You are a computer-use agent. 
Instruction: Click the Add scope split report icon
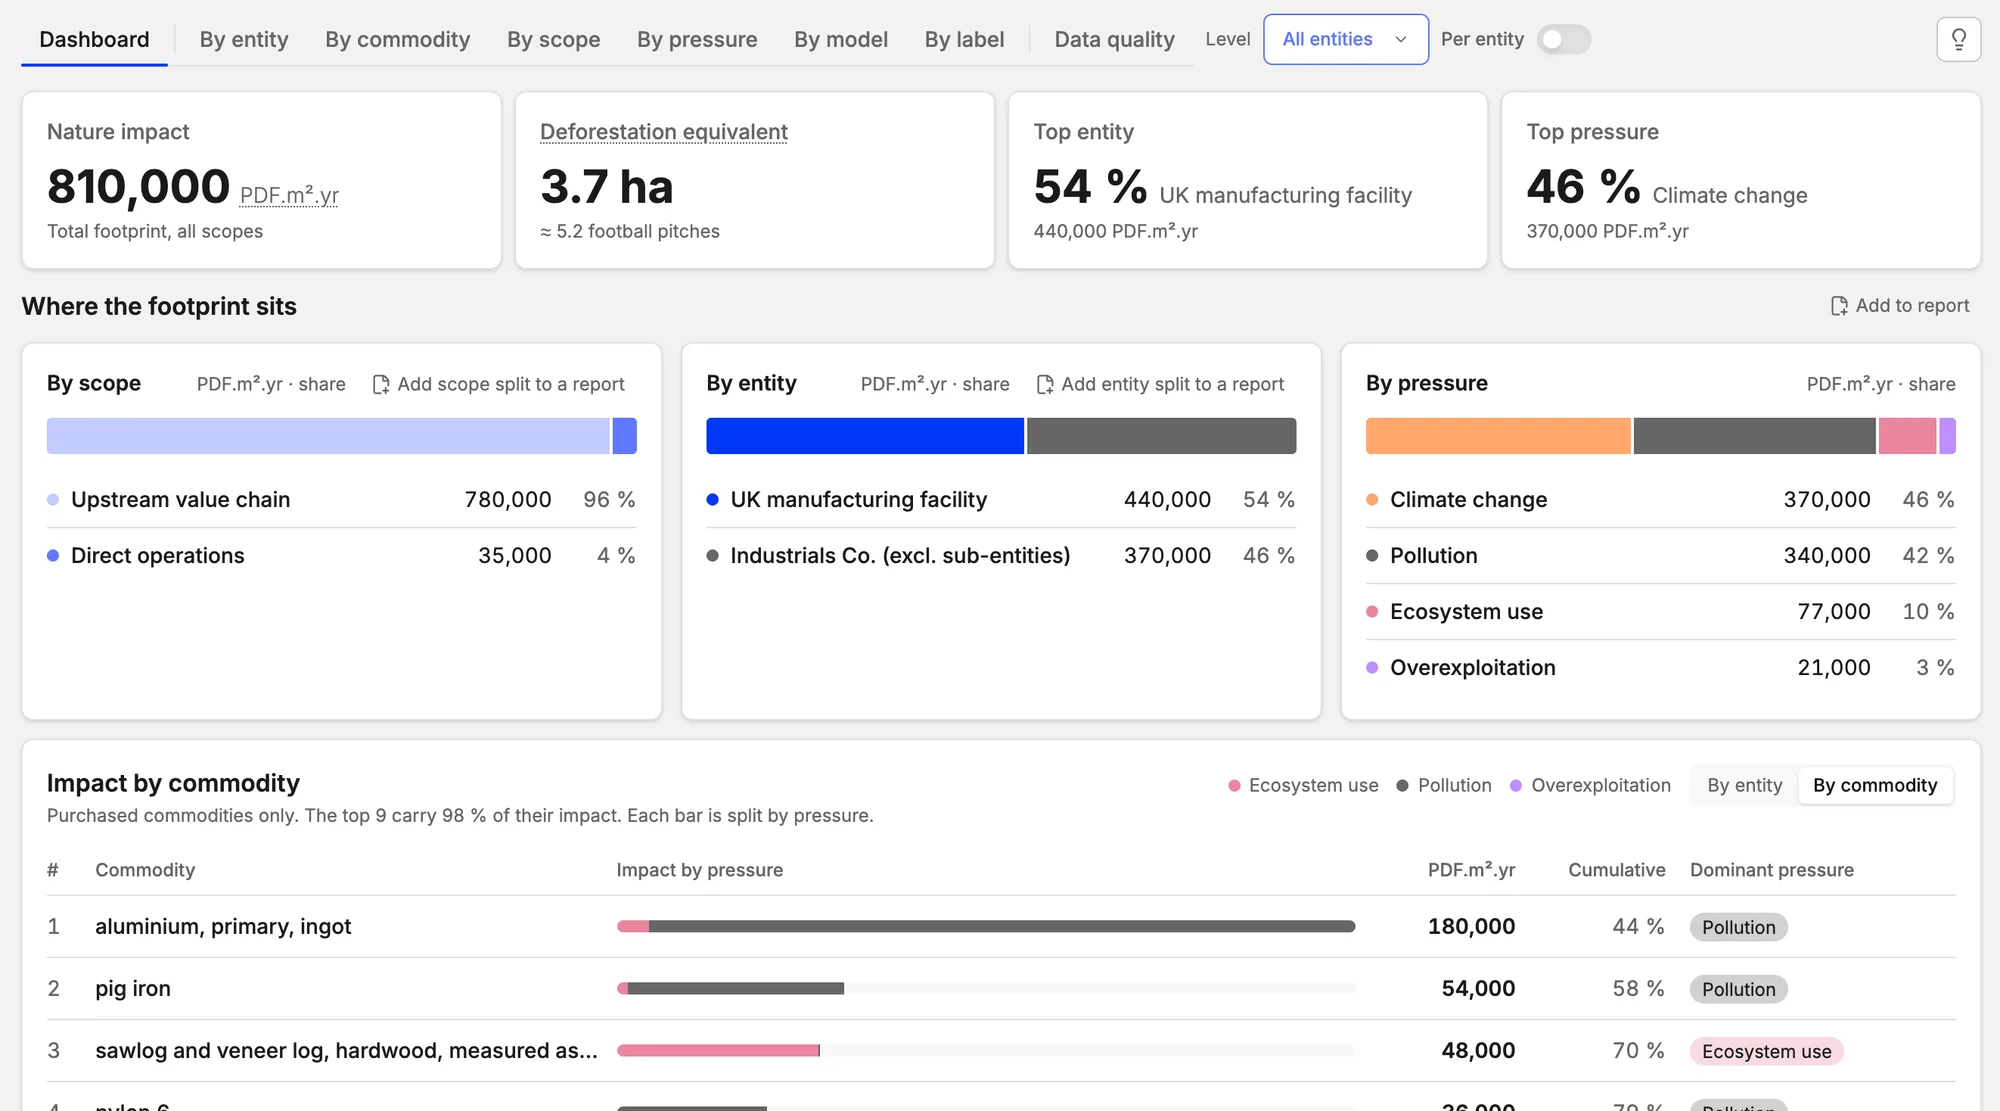(381, 384)
